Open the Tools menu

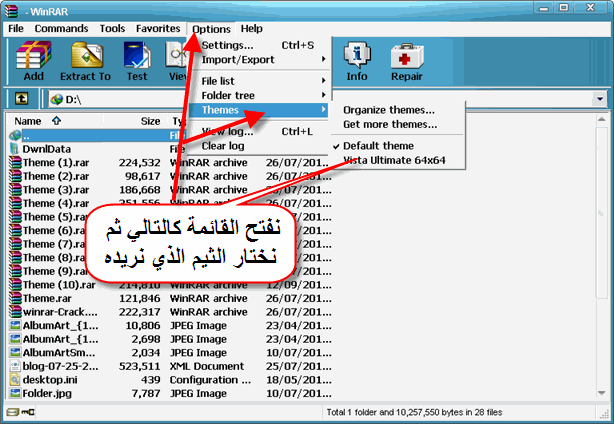tap(112, 29)
